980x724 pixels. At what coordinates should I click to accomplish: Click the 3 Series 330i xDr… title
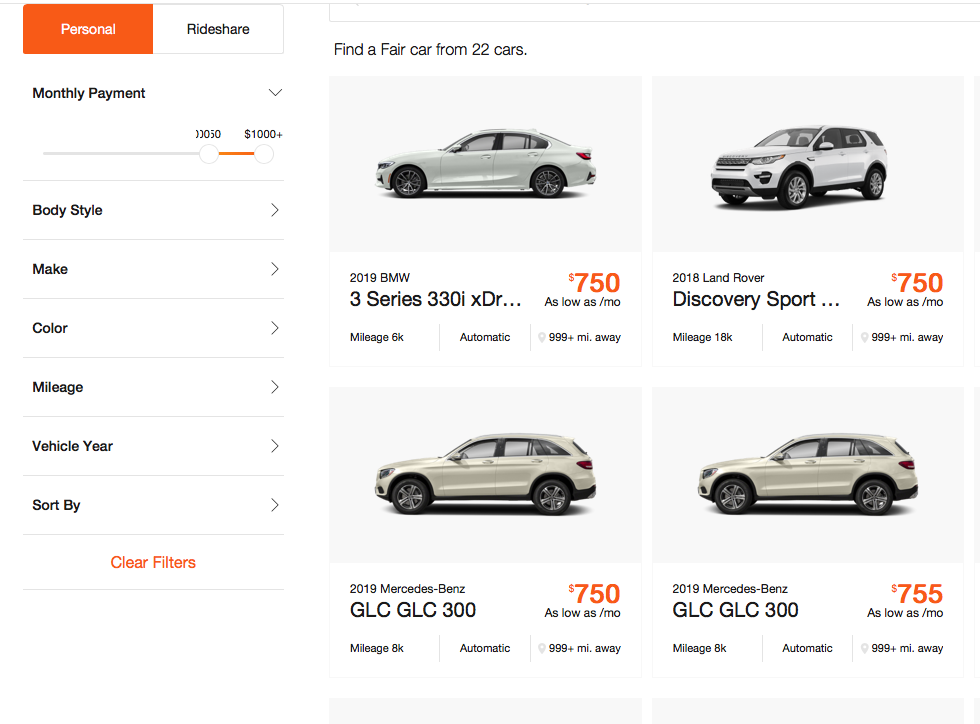click(x=436, y=299)
